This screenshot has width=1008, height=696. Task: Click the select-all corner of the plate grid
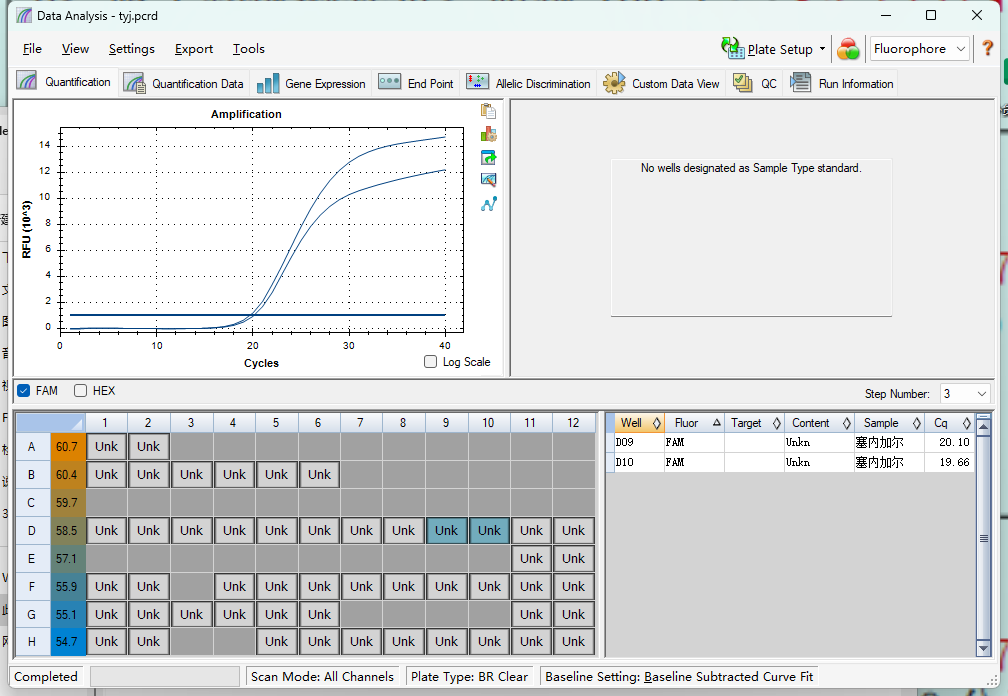pos(50,423)
